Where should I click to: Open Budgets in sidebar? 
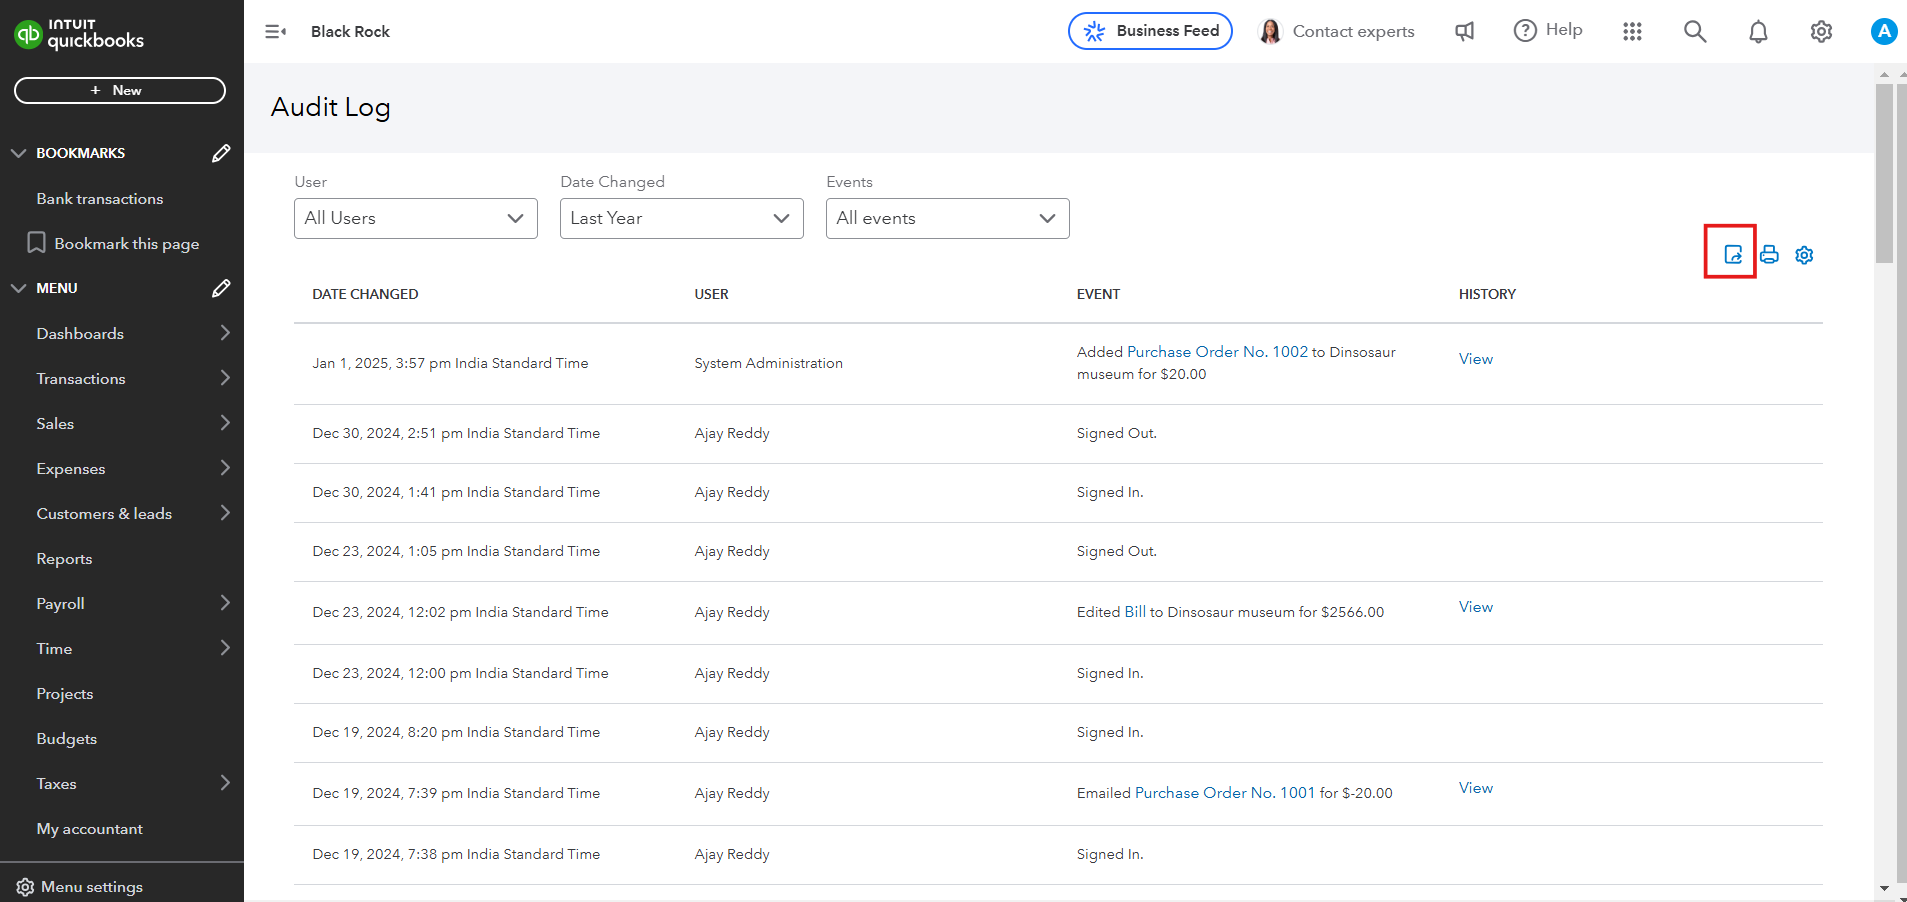click(x=67, y=739)
